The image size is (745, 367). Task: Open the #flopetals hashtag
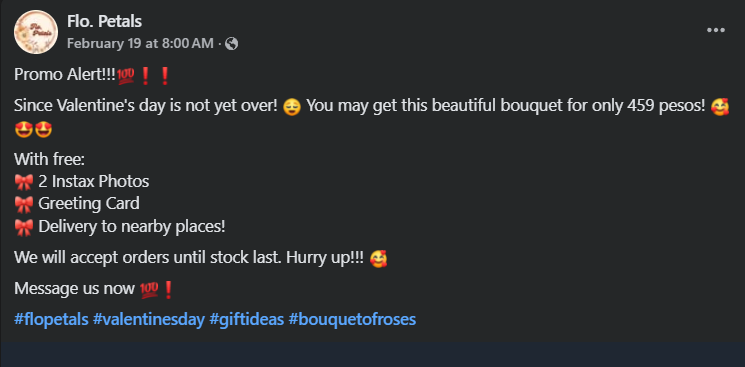point(51,319)
